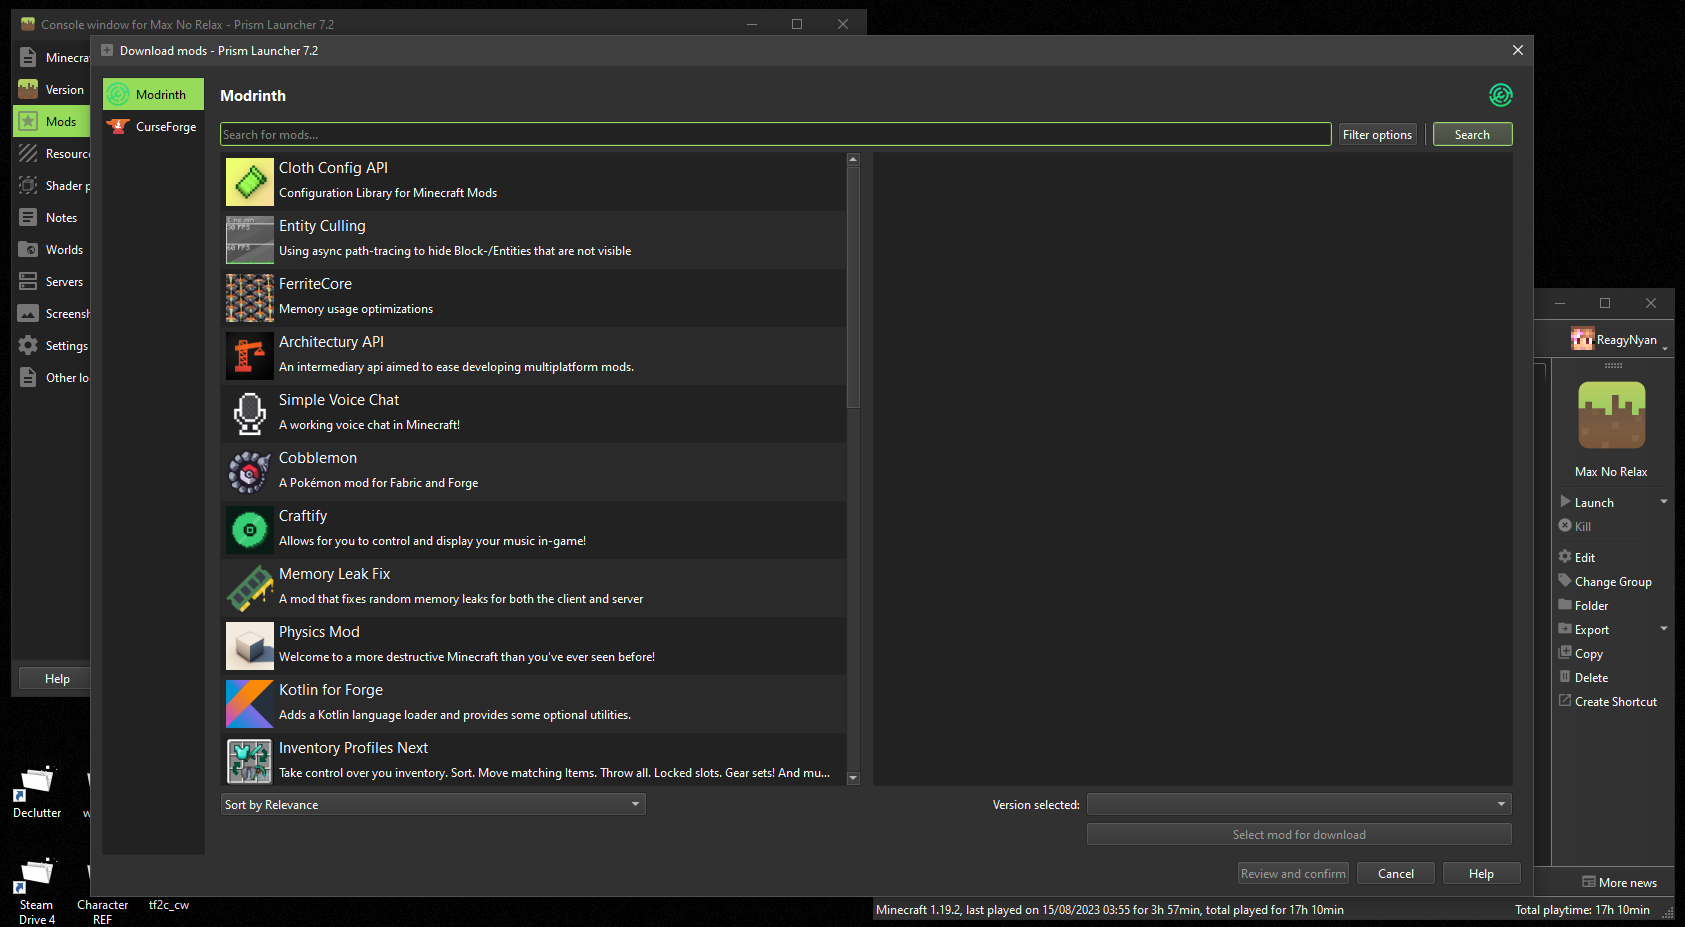
Task: Click the Search button
Action: [x=1472, y=134]
